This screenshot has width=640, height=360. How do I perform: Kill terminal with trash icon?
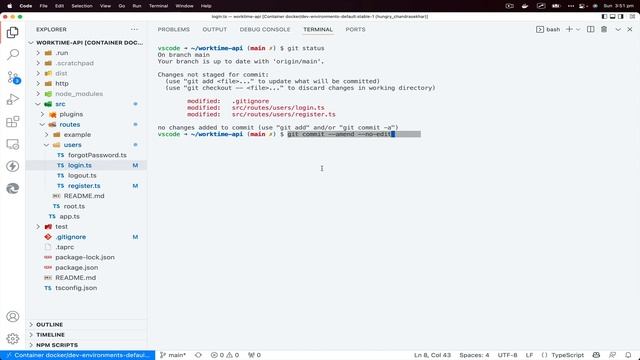point(604,29)
